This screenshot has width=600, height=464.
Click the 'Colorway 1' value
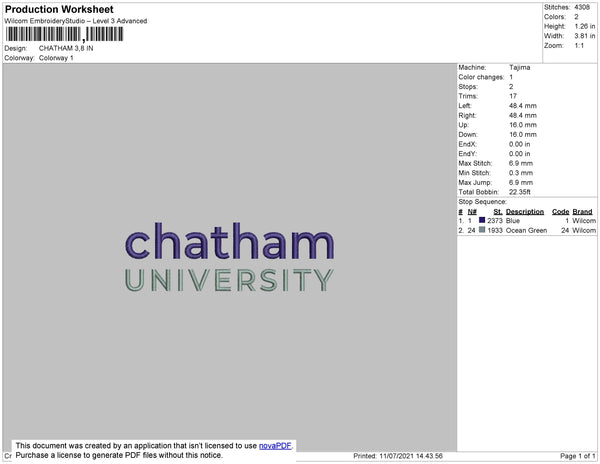pos(56,58)
